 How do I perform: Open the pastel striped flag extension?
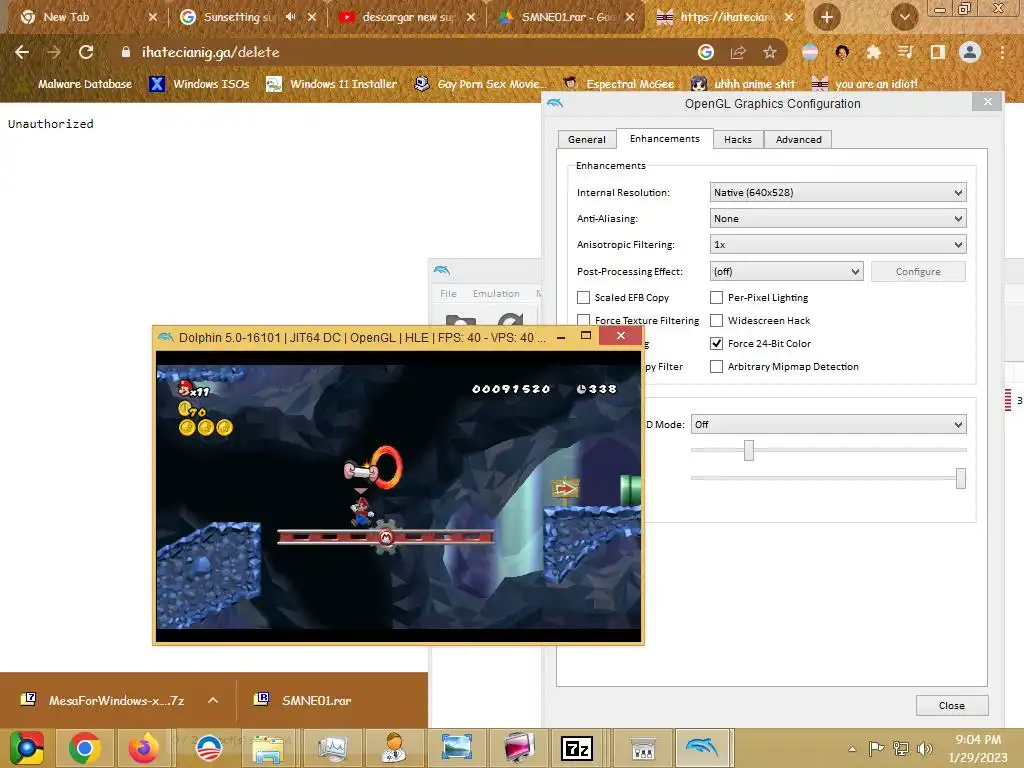(x=810, y=52)
